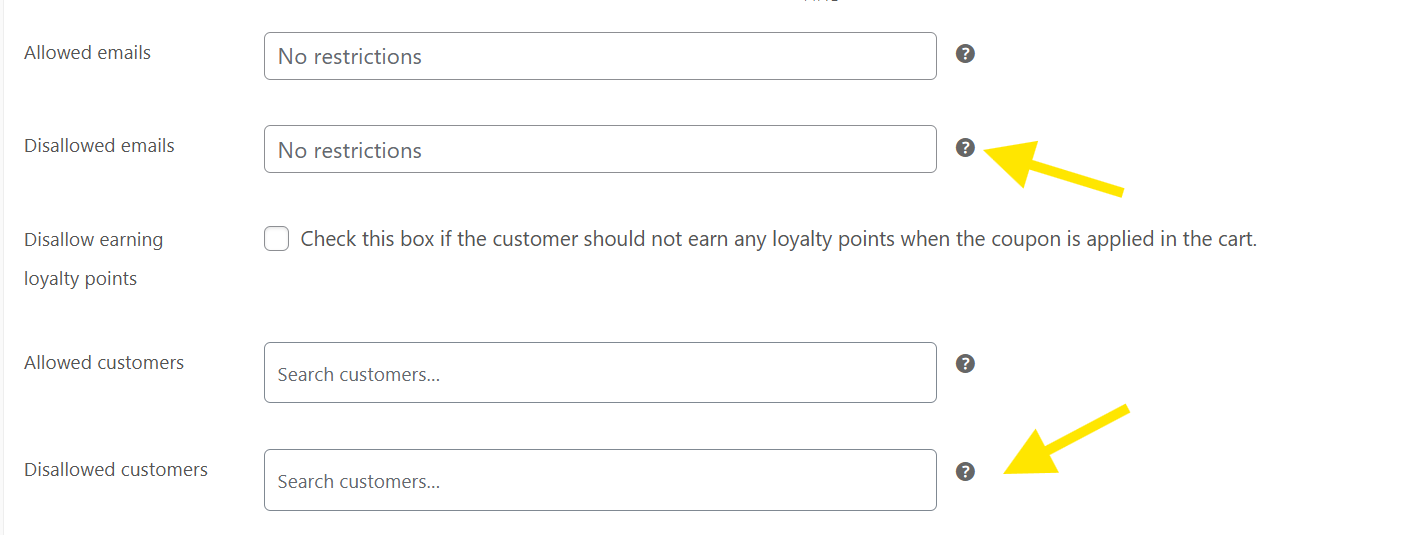Click the 'Disallowed customers' label text
Image resolution: width=1409 pixels, height=535 pixels.
point(116,470)
